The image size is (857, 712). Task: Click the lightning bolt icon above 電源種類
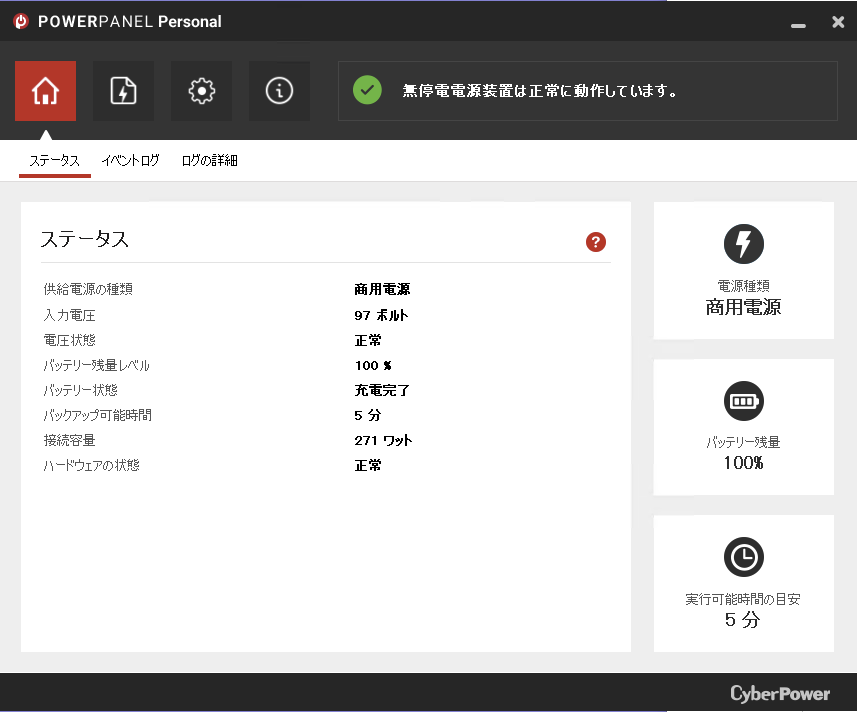click(743, 244)
